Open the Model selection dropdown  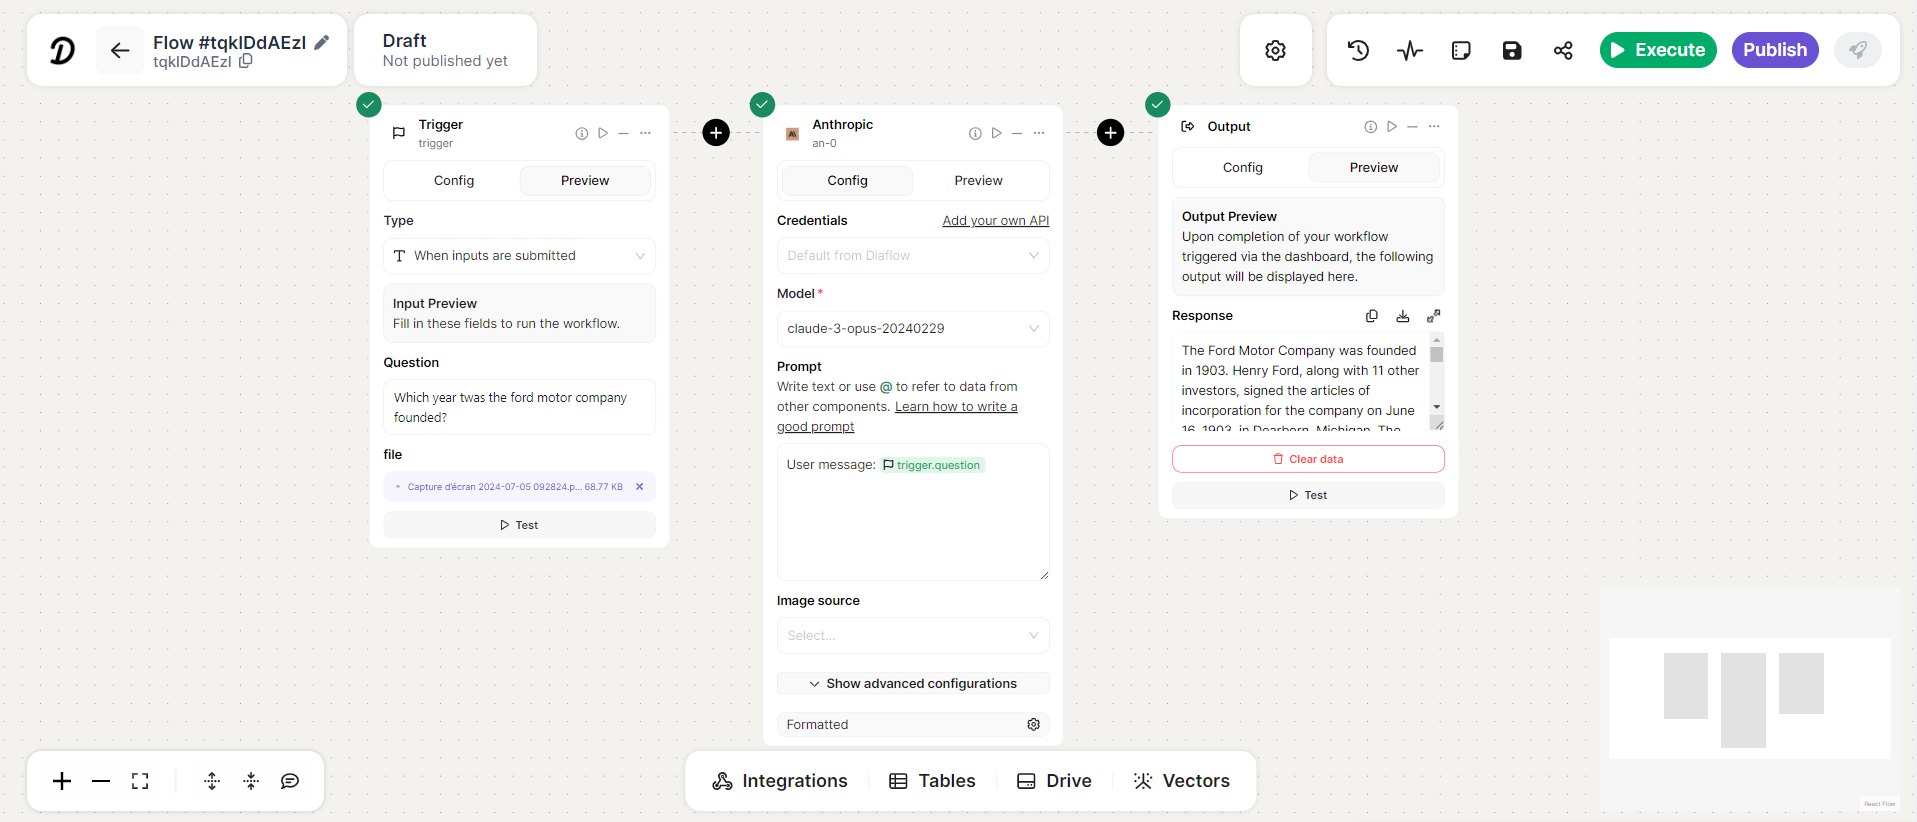pos(912,328)
